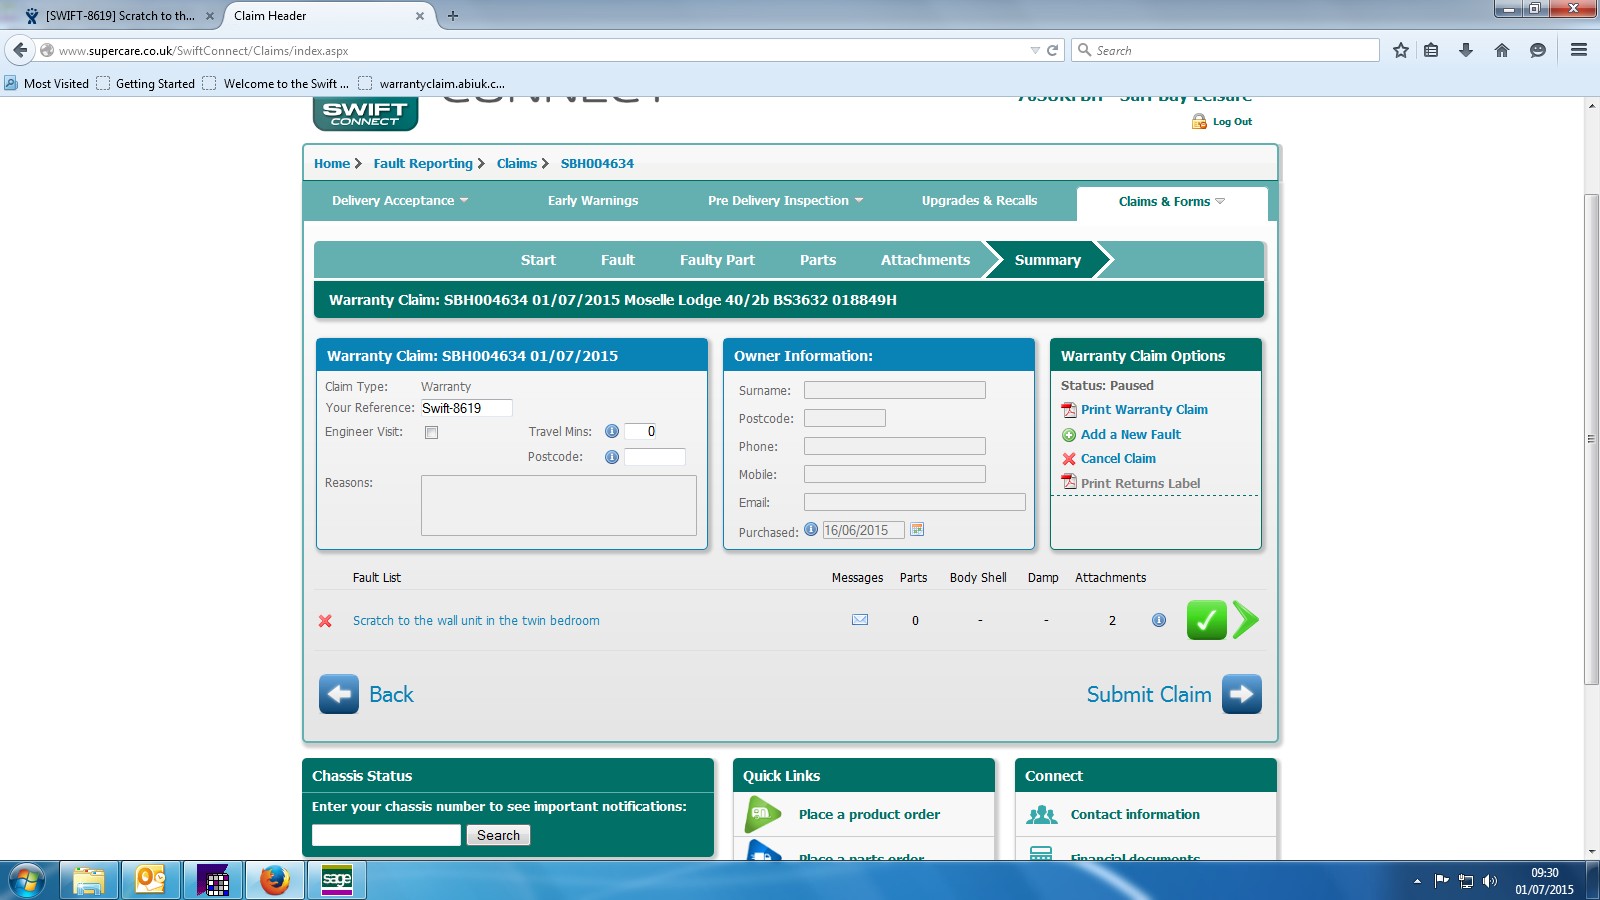Open Firefox from the Windows taskbar

coord(274,880)
